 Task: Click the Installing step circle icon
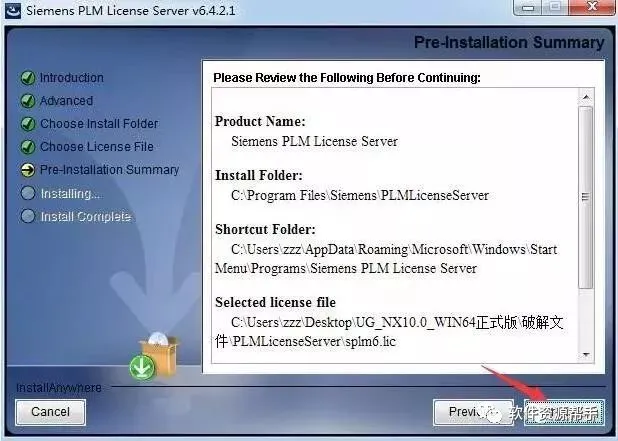pyautogui.click(x=28, y=193)
